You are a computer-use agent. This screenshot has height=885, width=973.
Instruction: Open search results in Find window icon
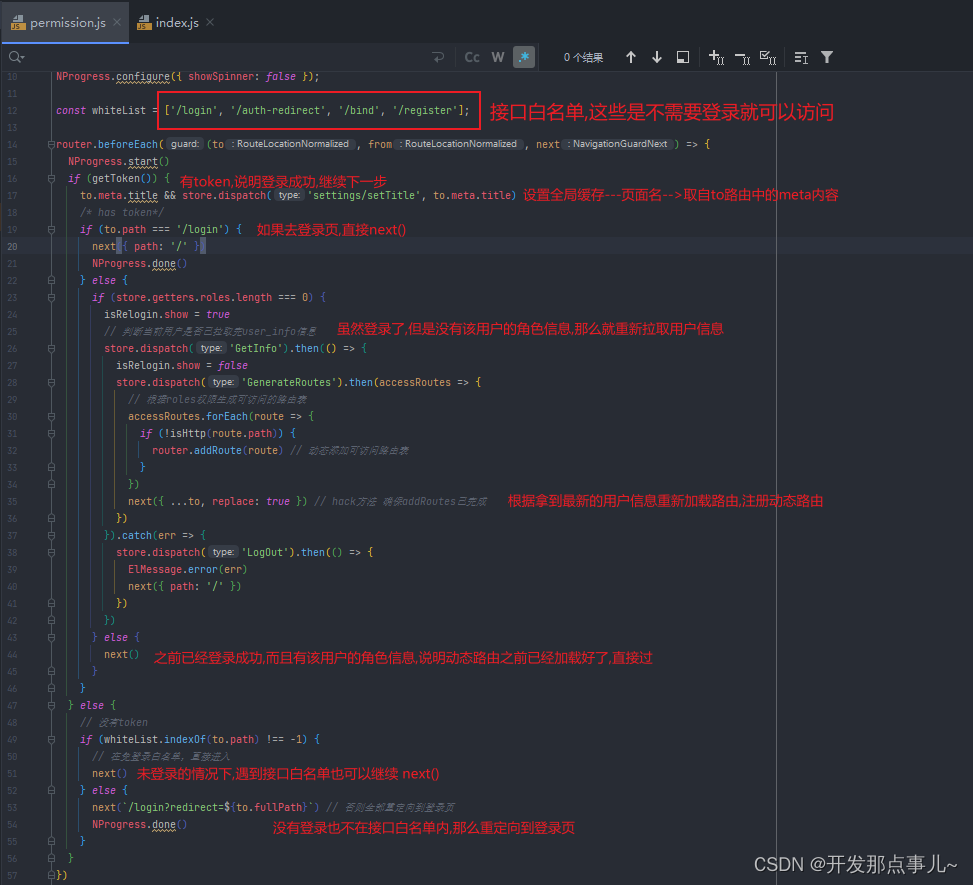683,57
